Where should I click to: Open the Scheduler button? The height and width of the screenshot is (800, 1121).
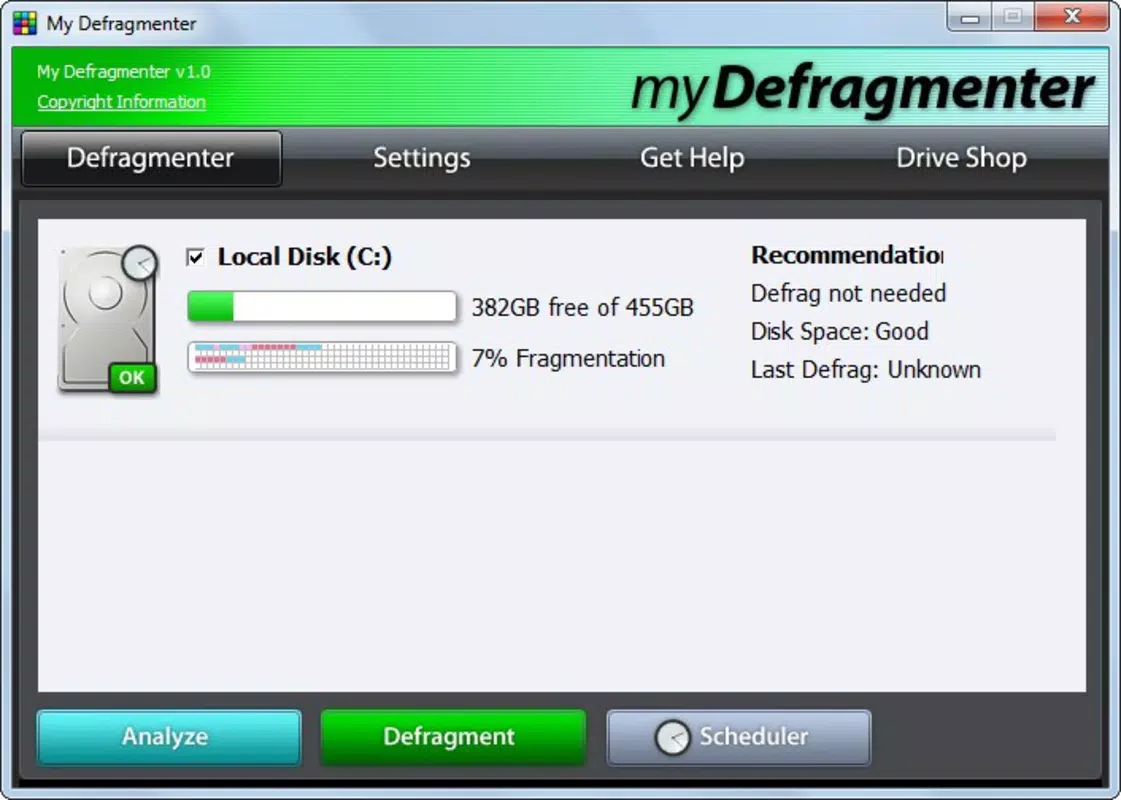pyautogui.click(x=739, y=737)
